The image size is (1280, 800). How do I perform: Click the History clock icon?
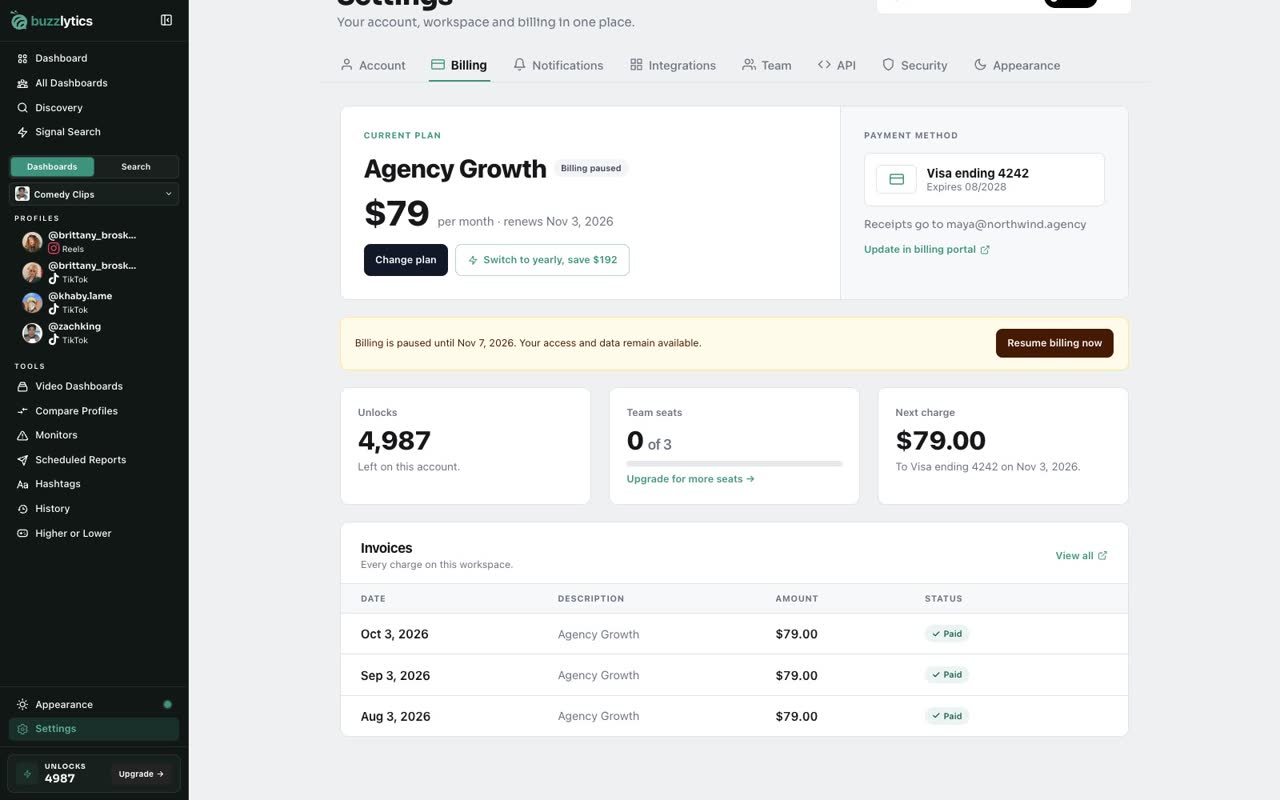tap(23, 509)
